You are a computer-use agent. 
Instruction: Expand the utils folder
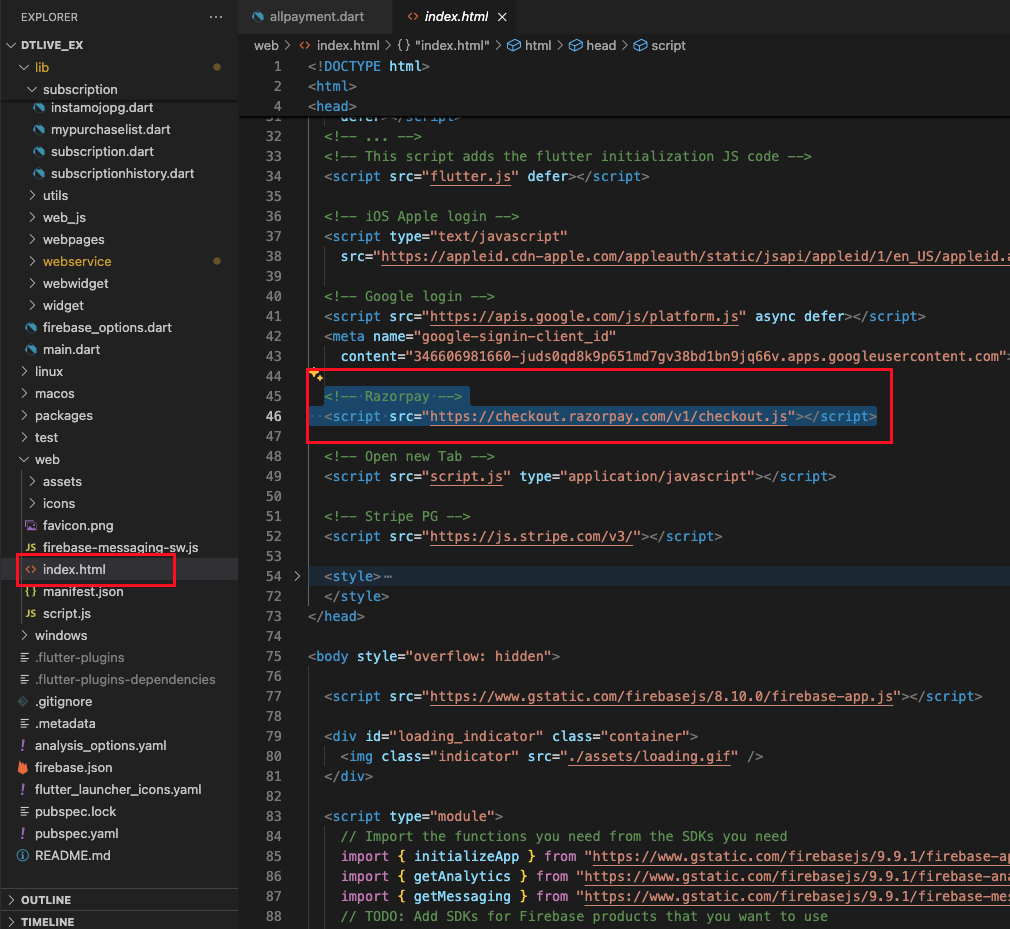point(32,195)
